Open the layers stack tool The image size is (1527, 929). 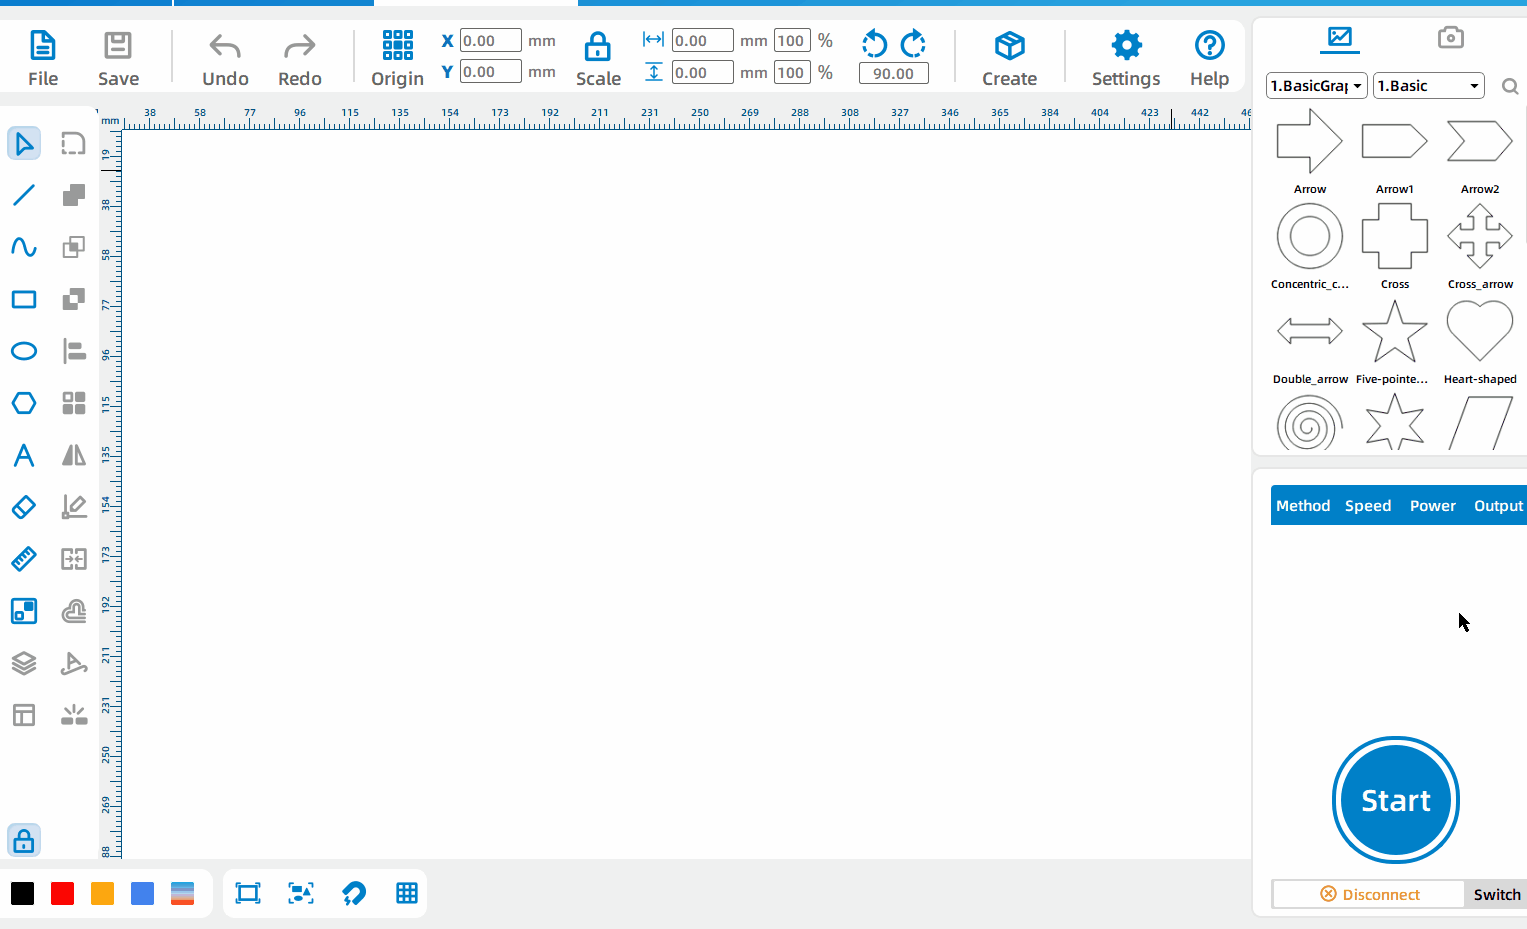(x=24, y=663)
